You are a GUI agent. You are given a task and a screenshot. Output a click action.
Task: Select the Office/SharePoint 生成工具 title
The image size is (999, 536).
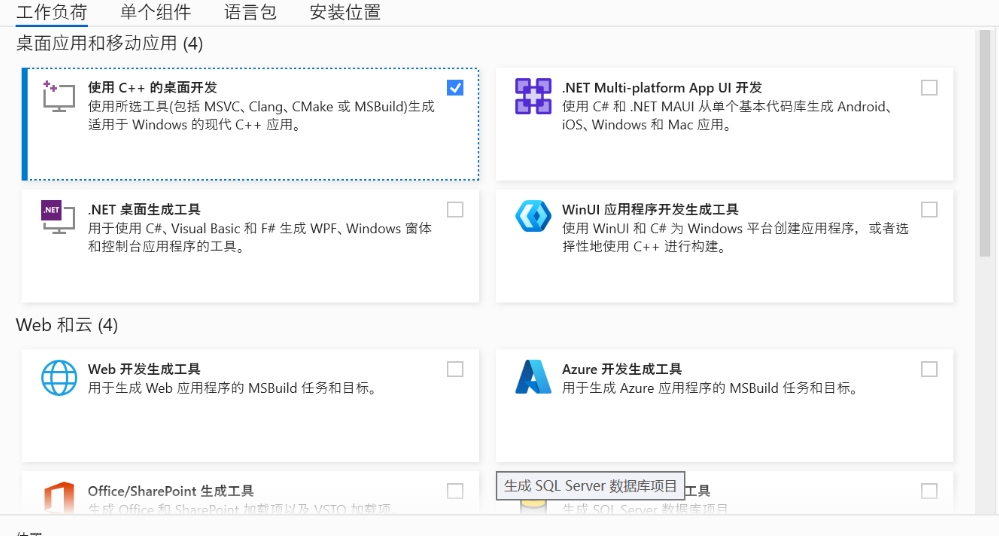tap(171, 491)
